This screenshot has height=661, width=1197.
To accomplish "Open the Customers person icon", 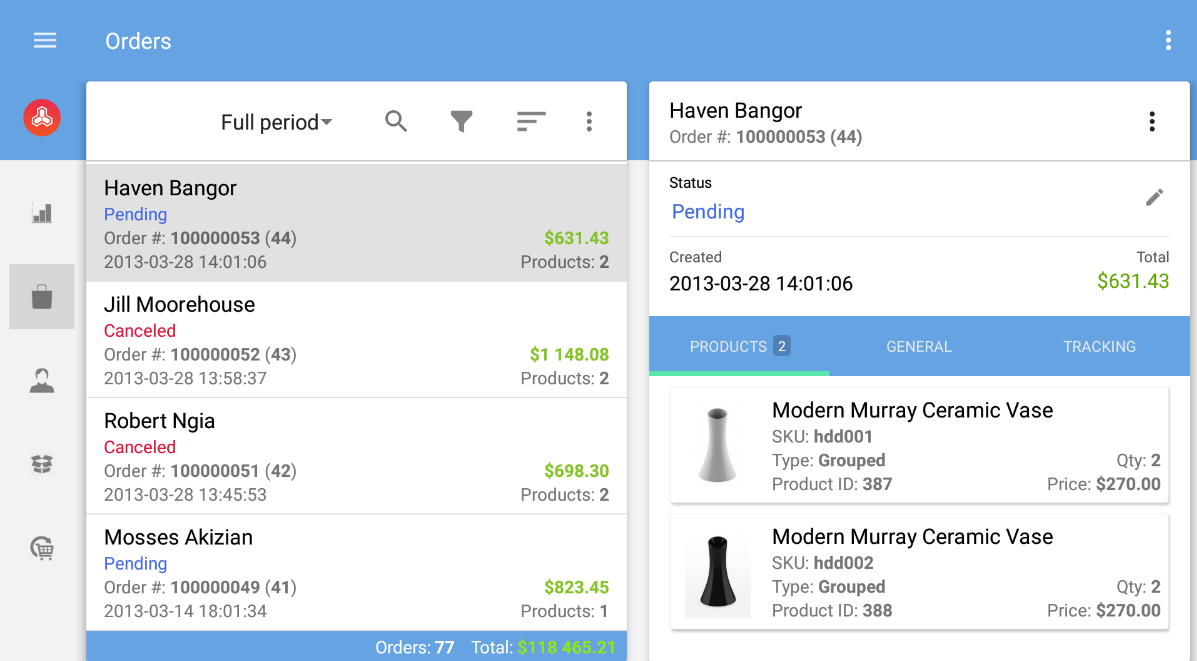I will 42,380.
